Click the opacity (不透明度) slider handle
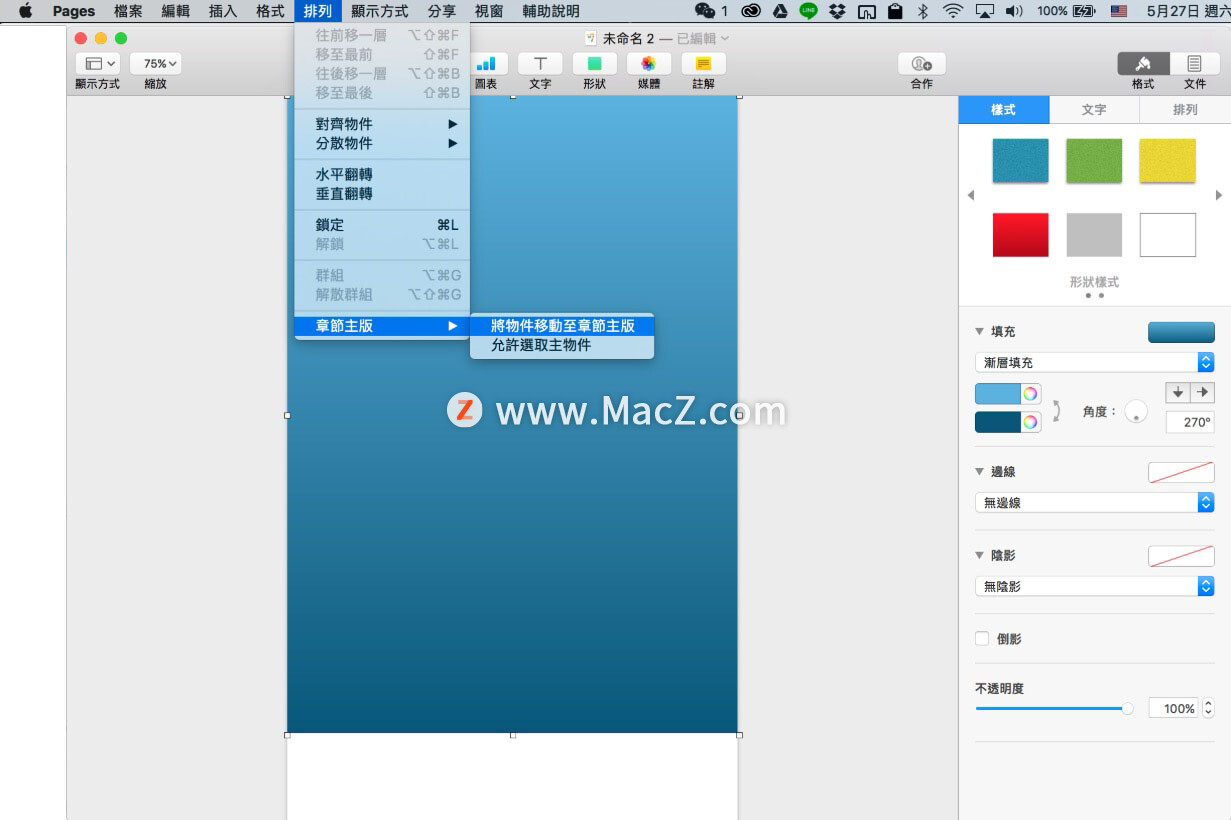The height and width of the screenshot is (820, 1231). point(1127,708)
